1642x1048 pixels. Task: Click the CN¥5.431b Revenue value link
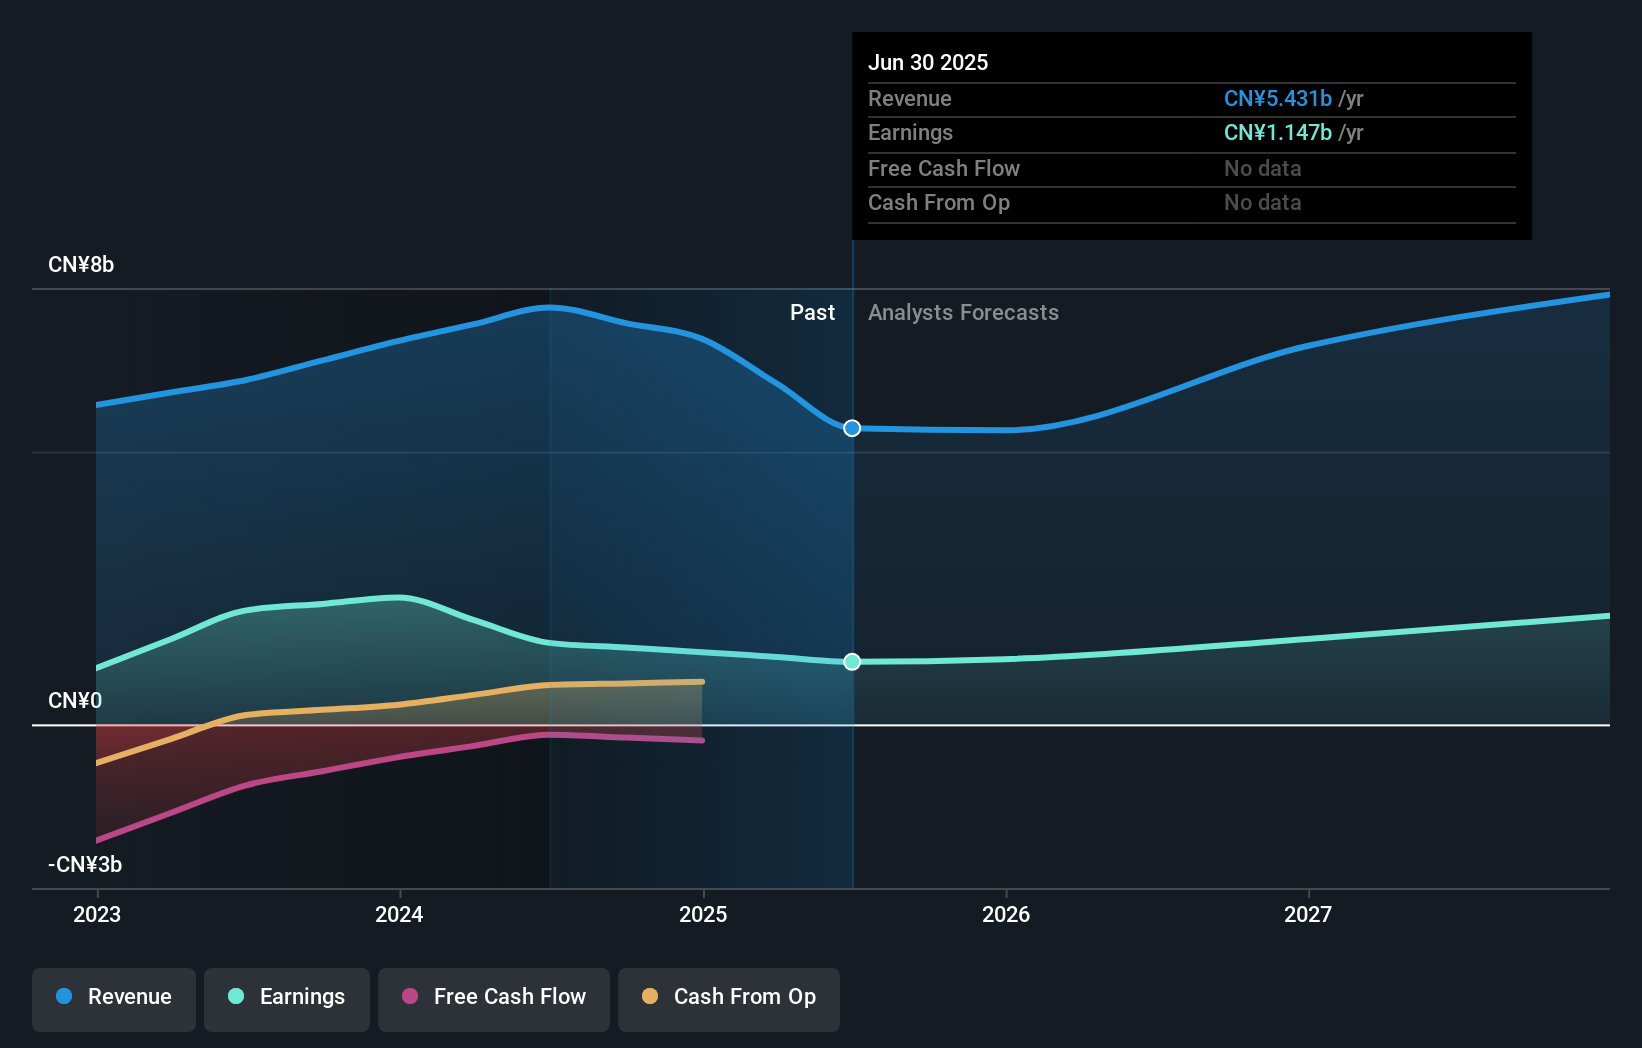tap(1278, 98)
